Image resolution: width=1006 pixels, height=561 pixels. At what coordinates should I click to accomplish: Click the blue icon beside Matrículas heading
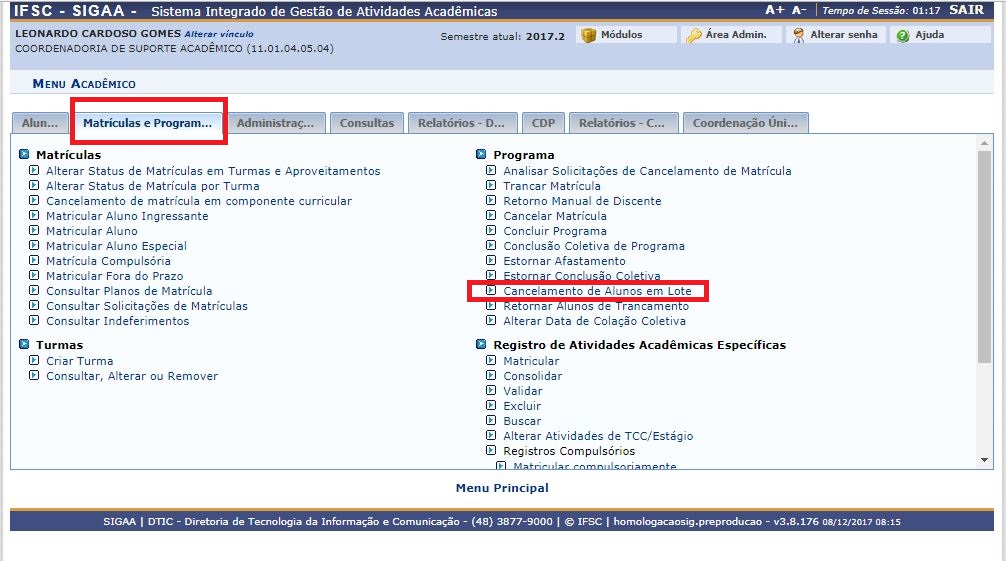24,155
